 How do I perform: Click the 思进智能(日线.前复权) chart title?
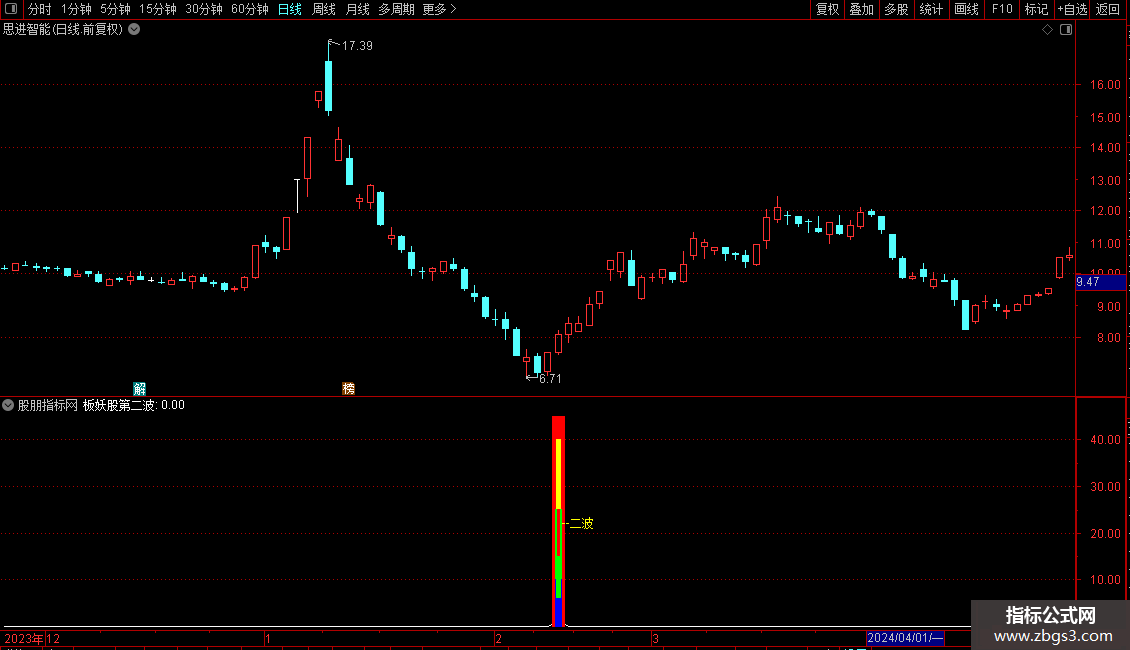(63, 30)
